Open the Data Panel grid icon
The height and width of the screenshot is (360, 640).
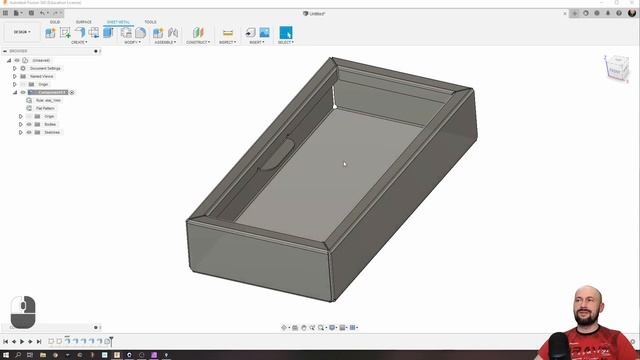click(x=5, y=13)
